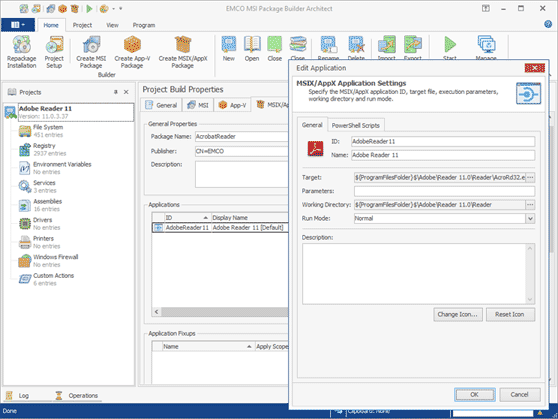Click green run arrow in quick access toolbar
This screenshot has width=558, height=419.
(x=89, y=9)
